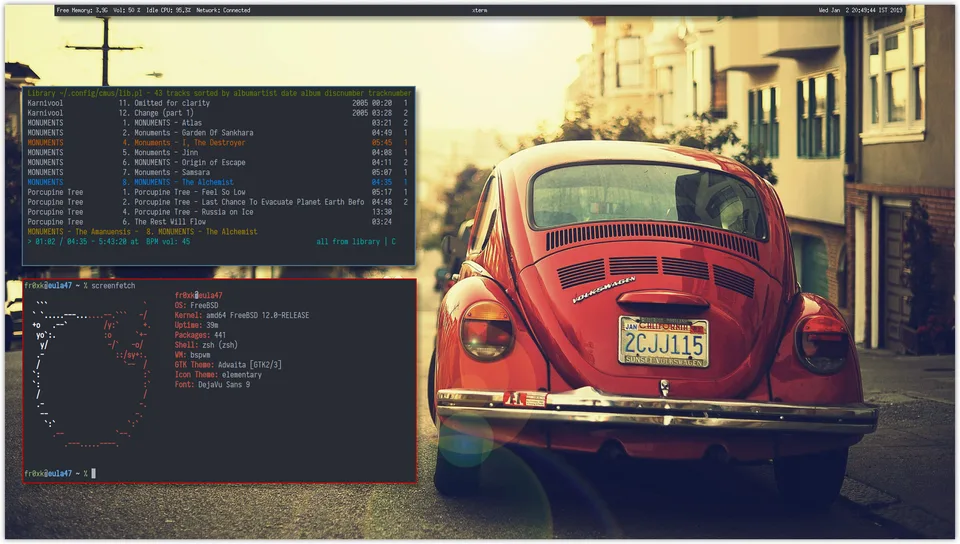
Task: Click the 'vol: 45' indicator in cmus
Action: tap(176, 242)
